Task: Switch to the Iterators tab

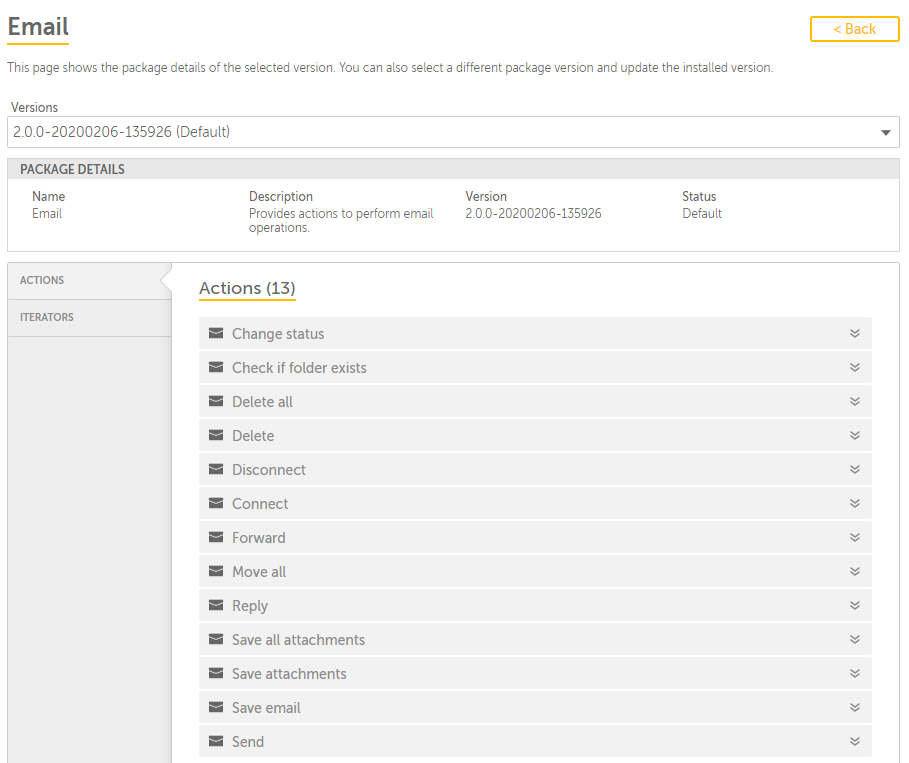Action: coord(90,318)
